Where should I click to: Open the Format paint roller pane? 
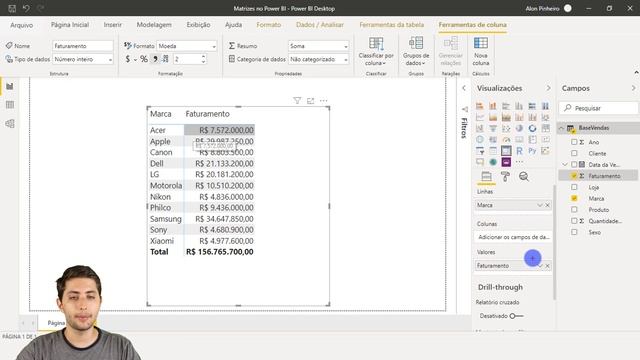tap(505, 176)
